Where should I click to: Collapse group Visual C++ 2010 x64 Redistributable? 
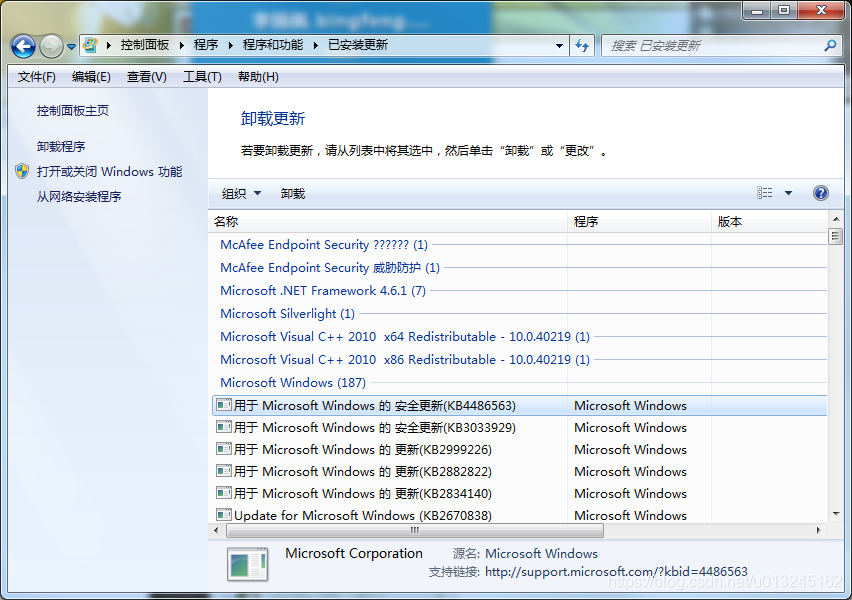click(405, 336)
